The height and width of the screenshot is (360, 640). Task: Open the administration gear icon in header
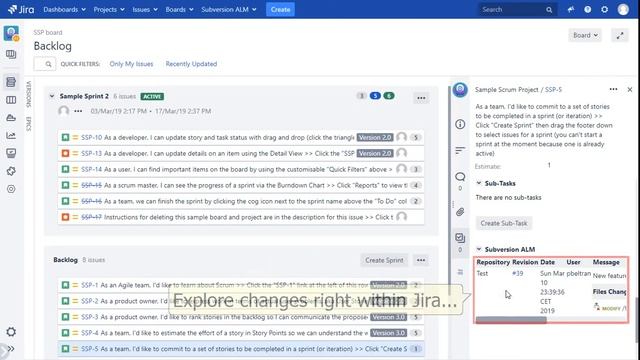tap(604, 9)
